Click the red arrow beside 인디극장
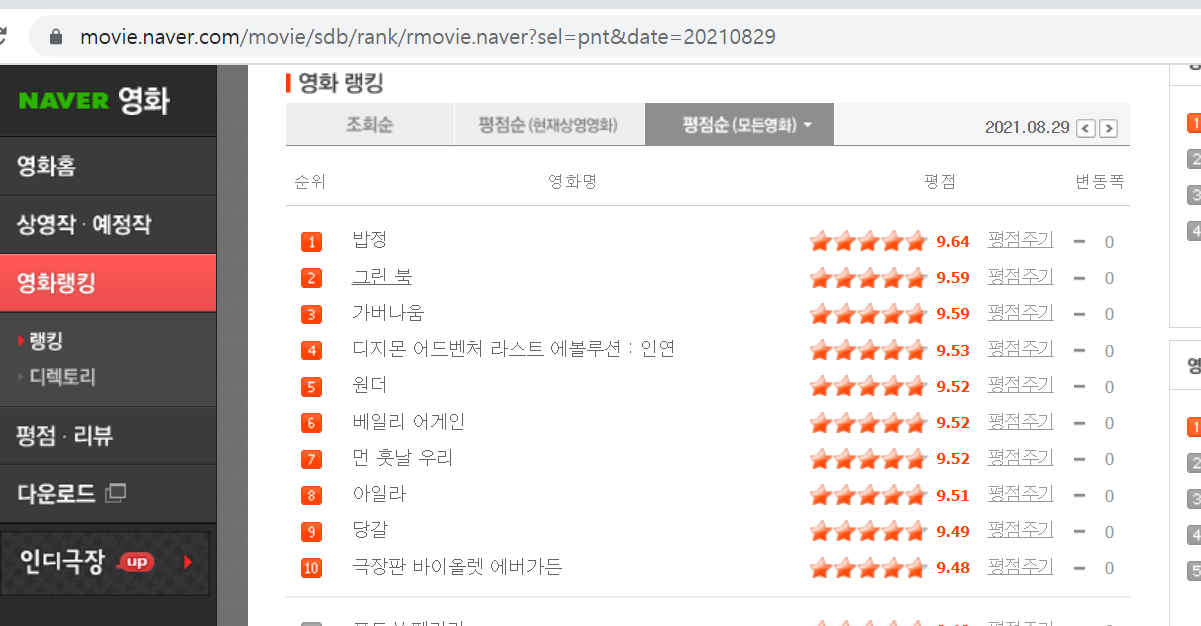The width and height of the screenshot is (1201, 626). (x=188, y=562)
